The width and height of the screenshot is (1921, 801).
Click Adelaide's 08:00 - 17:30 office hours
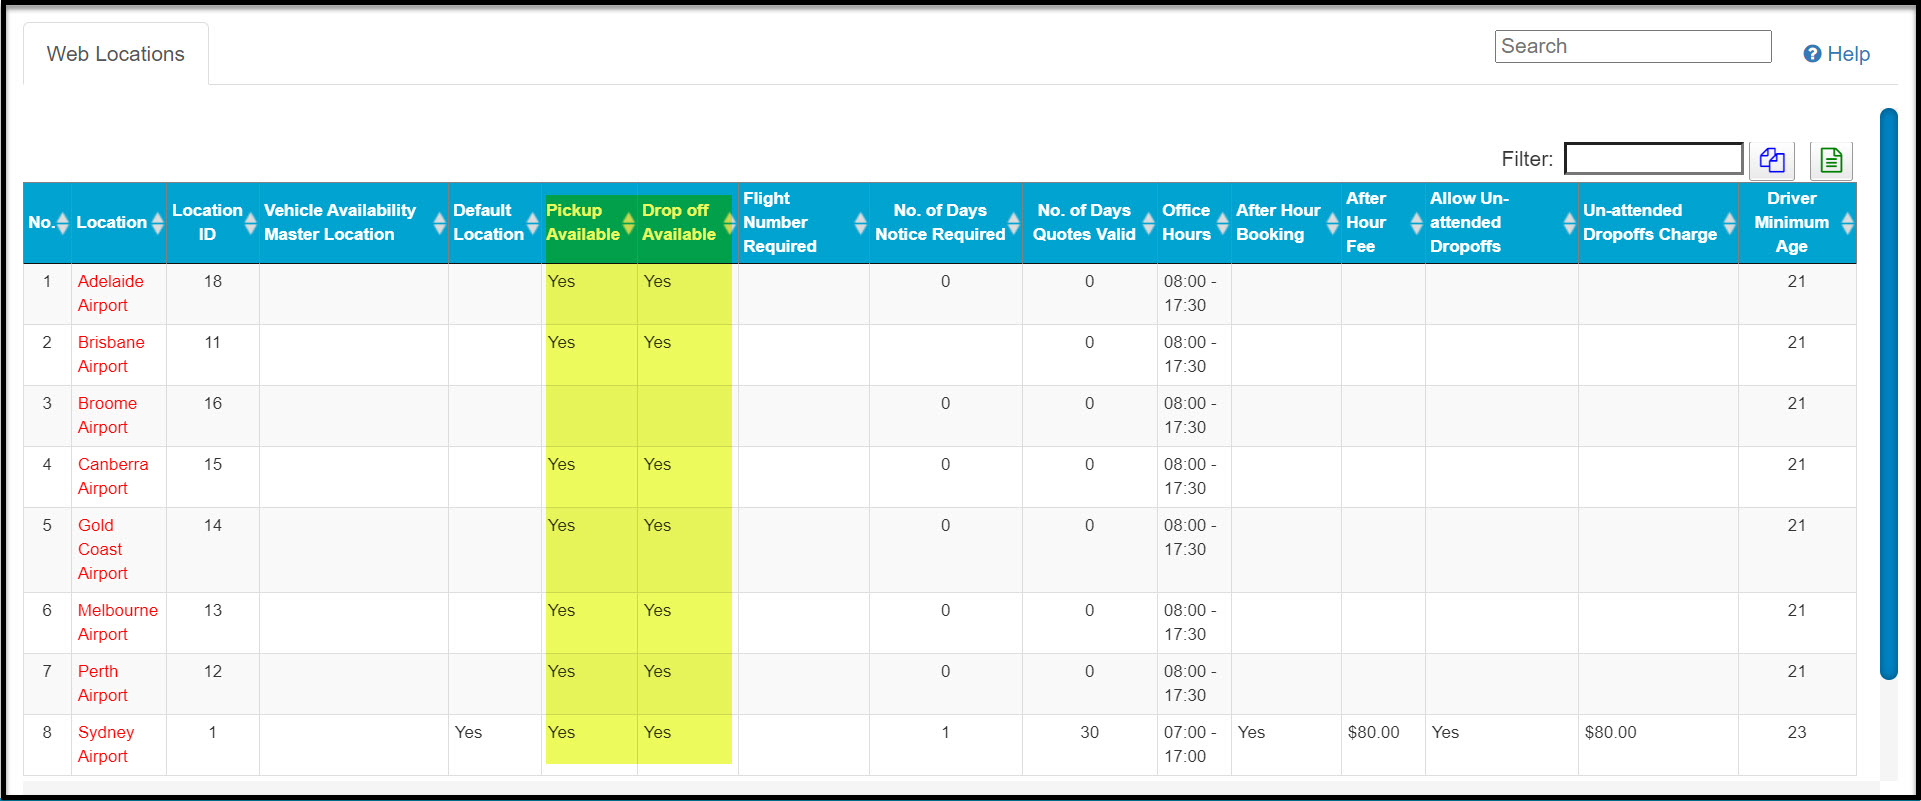pos(1190,294)
